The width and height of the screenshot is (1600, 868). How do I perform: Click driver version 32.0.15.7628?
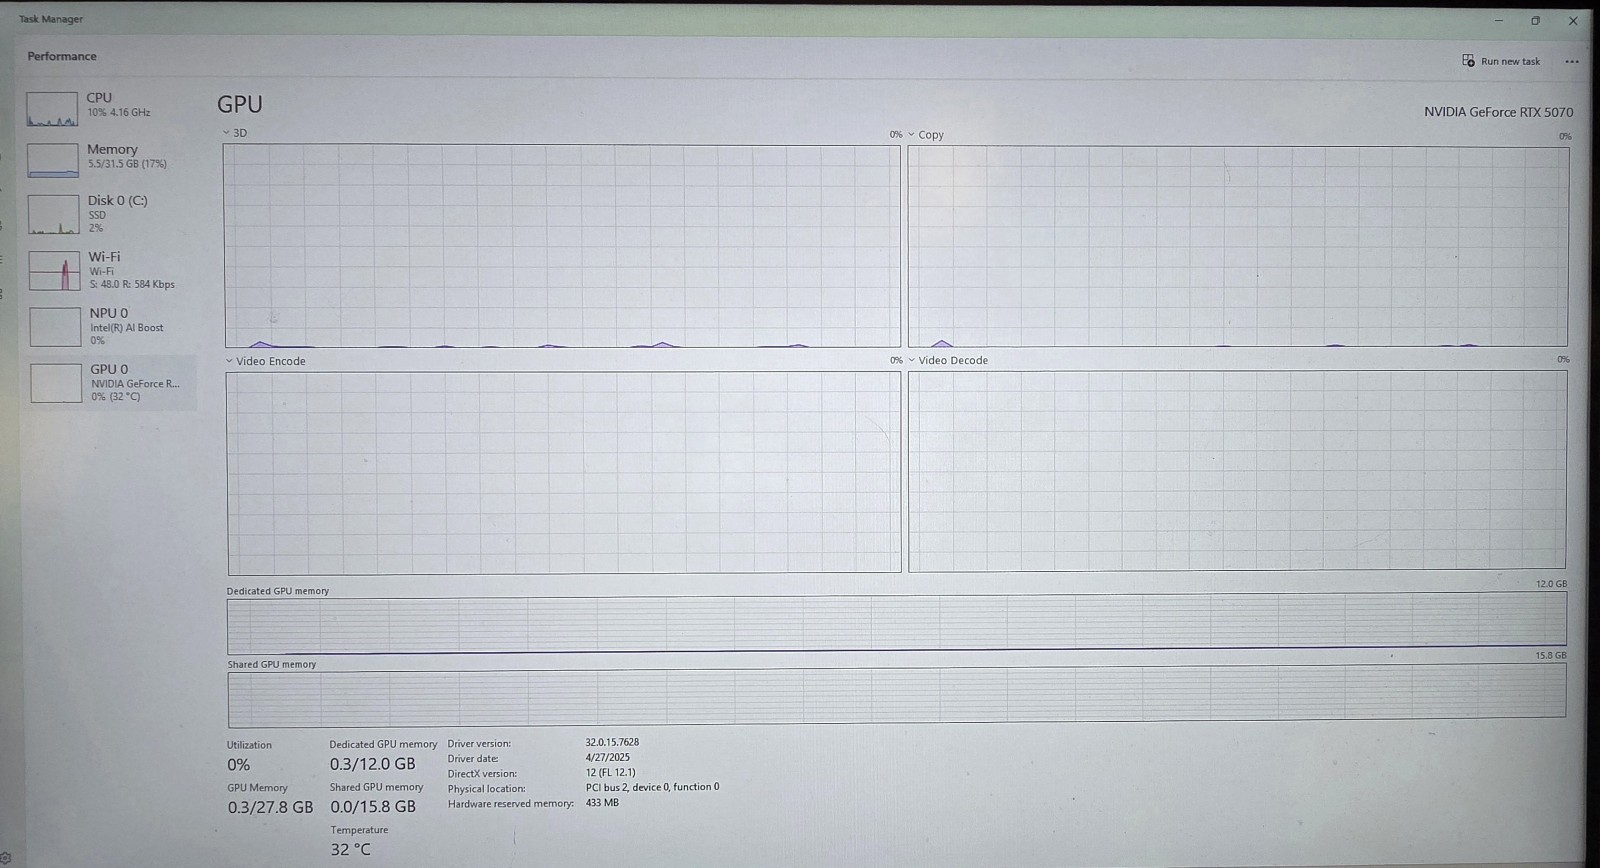coord(612,742)
